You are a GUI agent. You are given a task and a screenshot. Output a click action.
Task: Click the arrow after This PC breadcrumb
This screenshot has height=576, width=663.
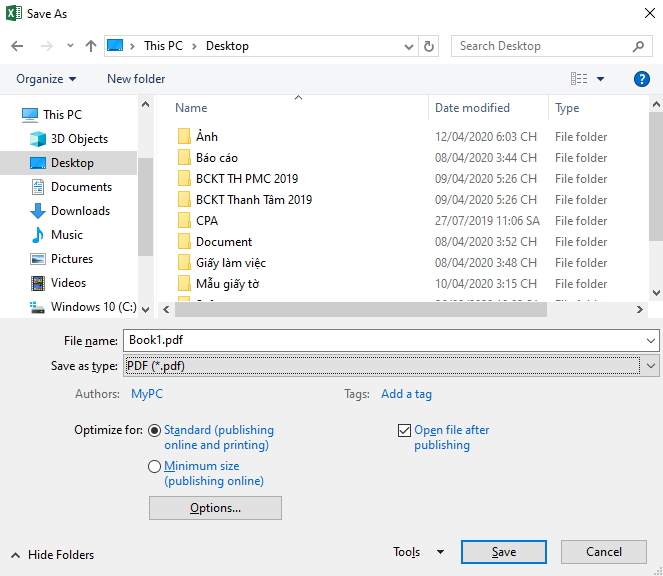195,46
